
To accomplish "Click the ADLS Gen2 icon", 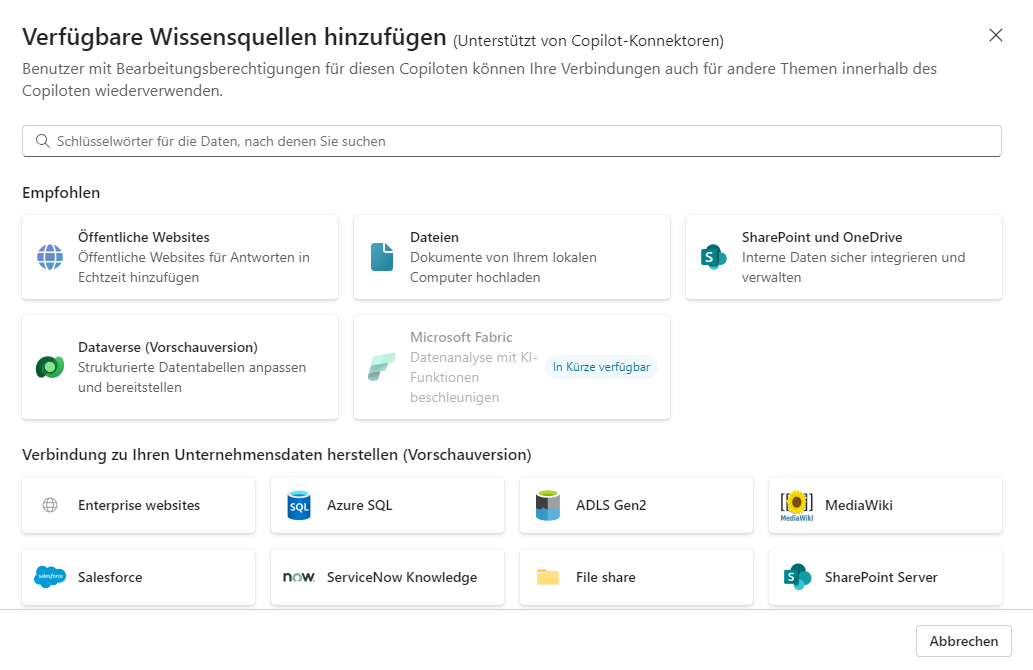I will pyautogui.click(x=547, y=506).
